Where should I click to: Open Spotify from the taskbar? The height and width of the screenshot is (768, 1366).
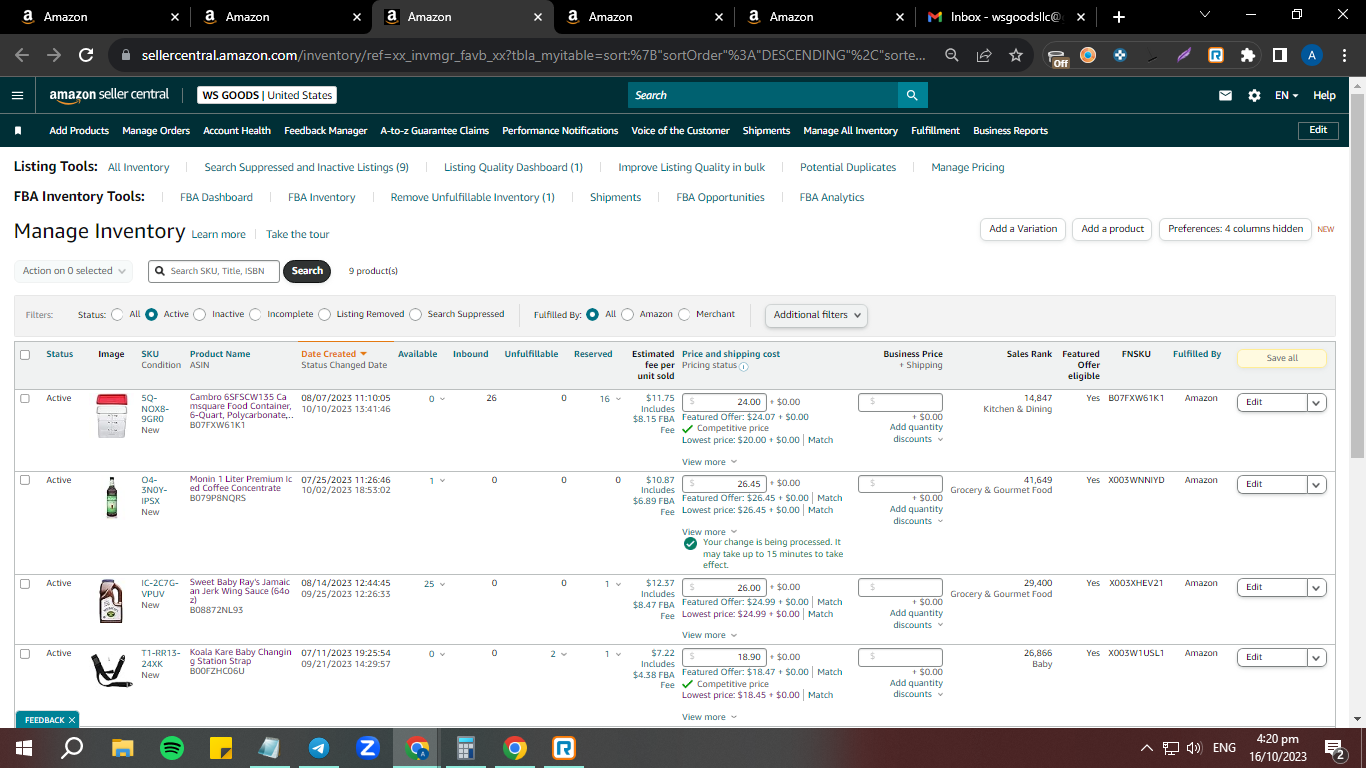pos(172,748)
